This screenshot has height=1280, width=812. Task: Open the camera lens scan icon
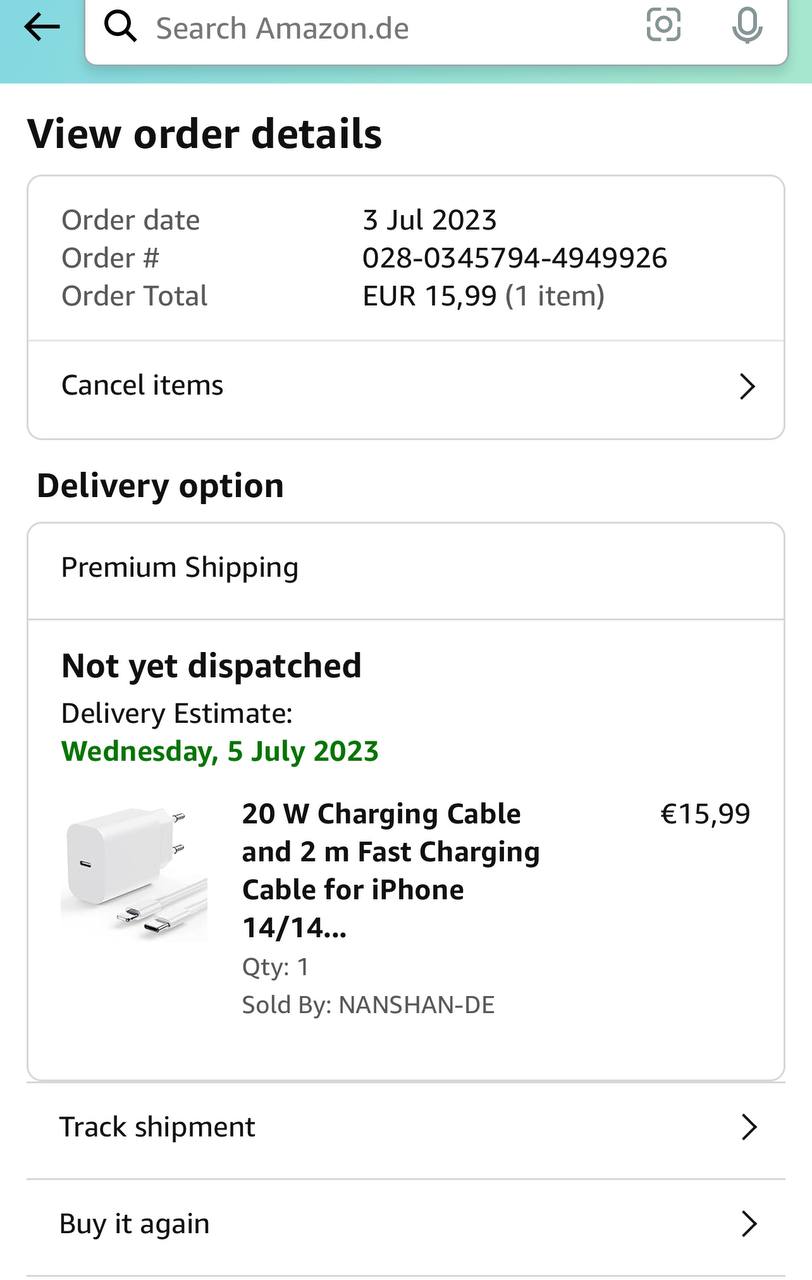(x=663, y=25)
